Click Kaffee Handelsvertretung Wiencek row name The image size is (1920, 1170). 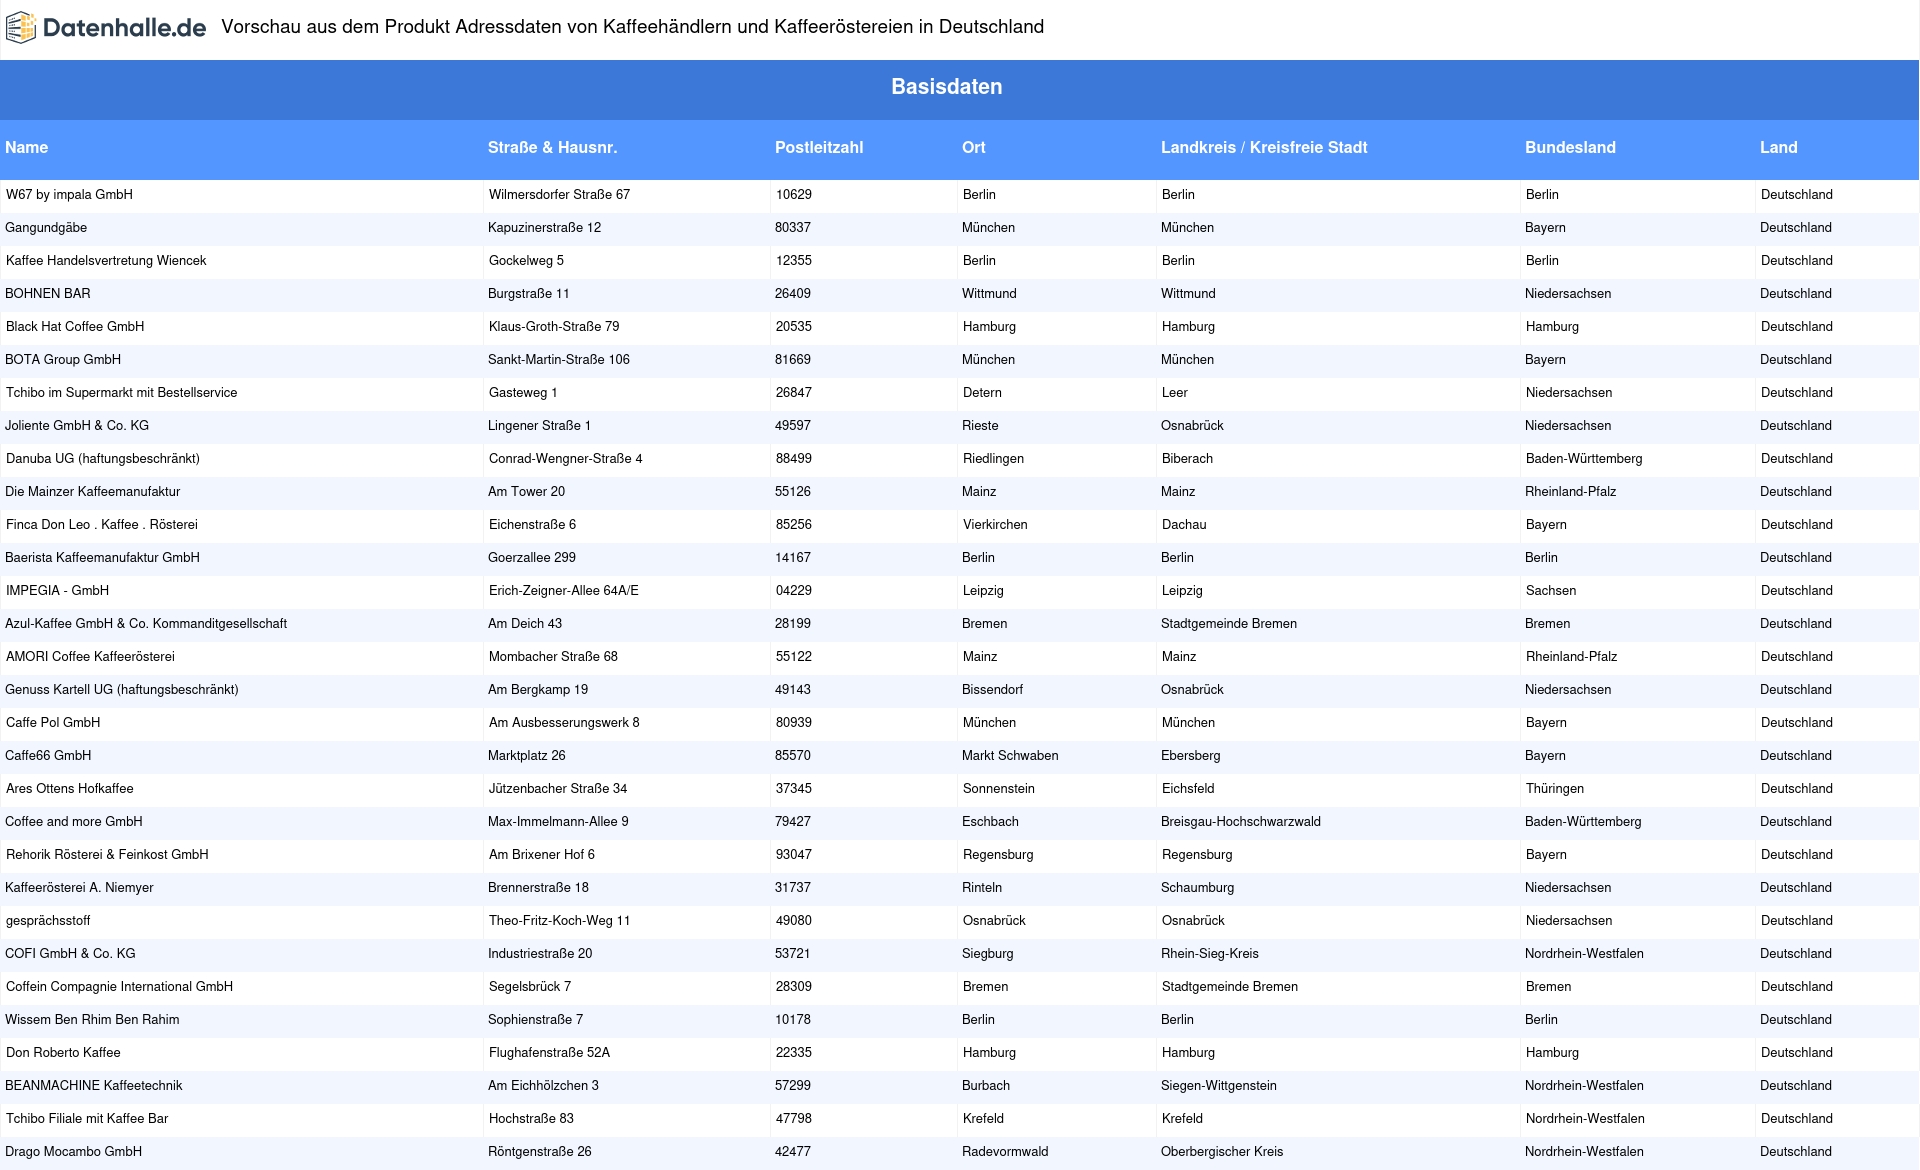point(106,261)
